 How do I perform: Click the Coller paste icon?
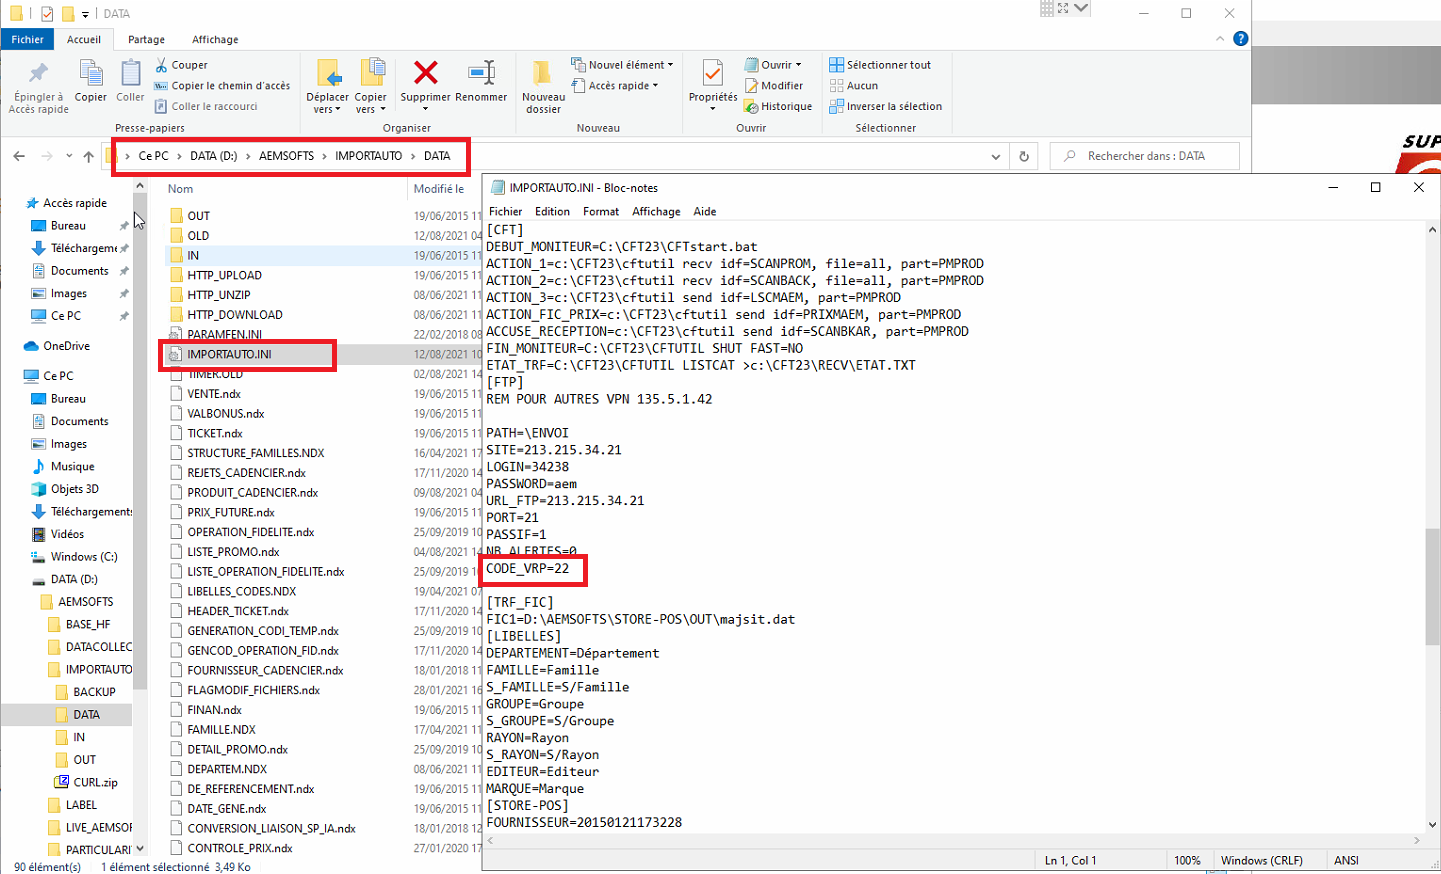[x=130, y=76]
